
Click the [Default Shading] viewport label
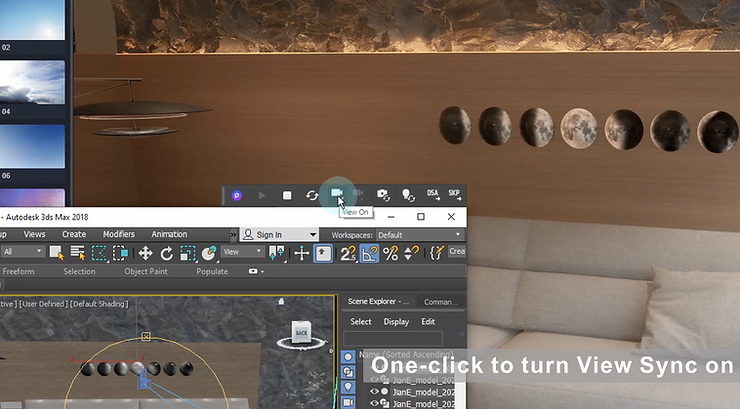click(99, 304)
